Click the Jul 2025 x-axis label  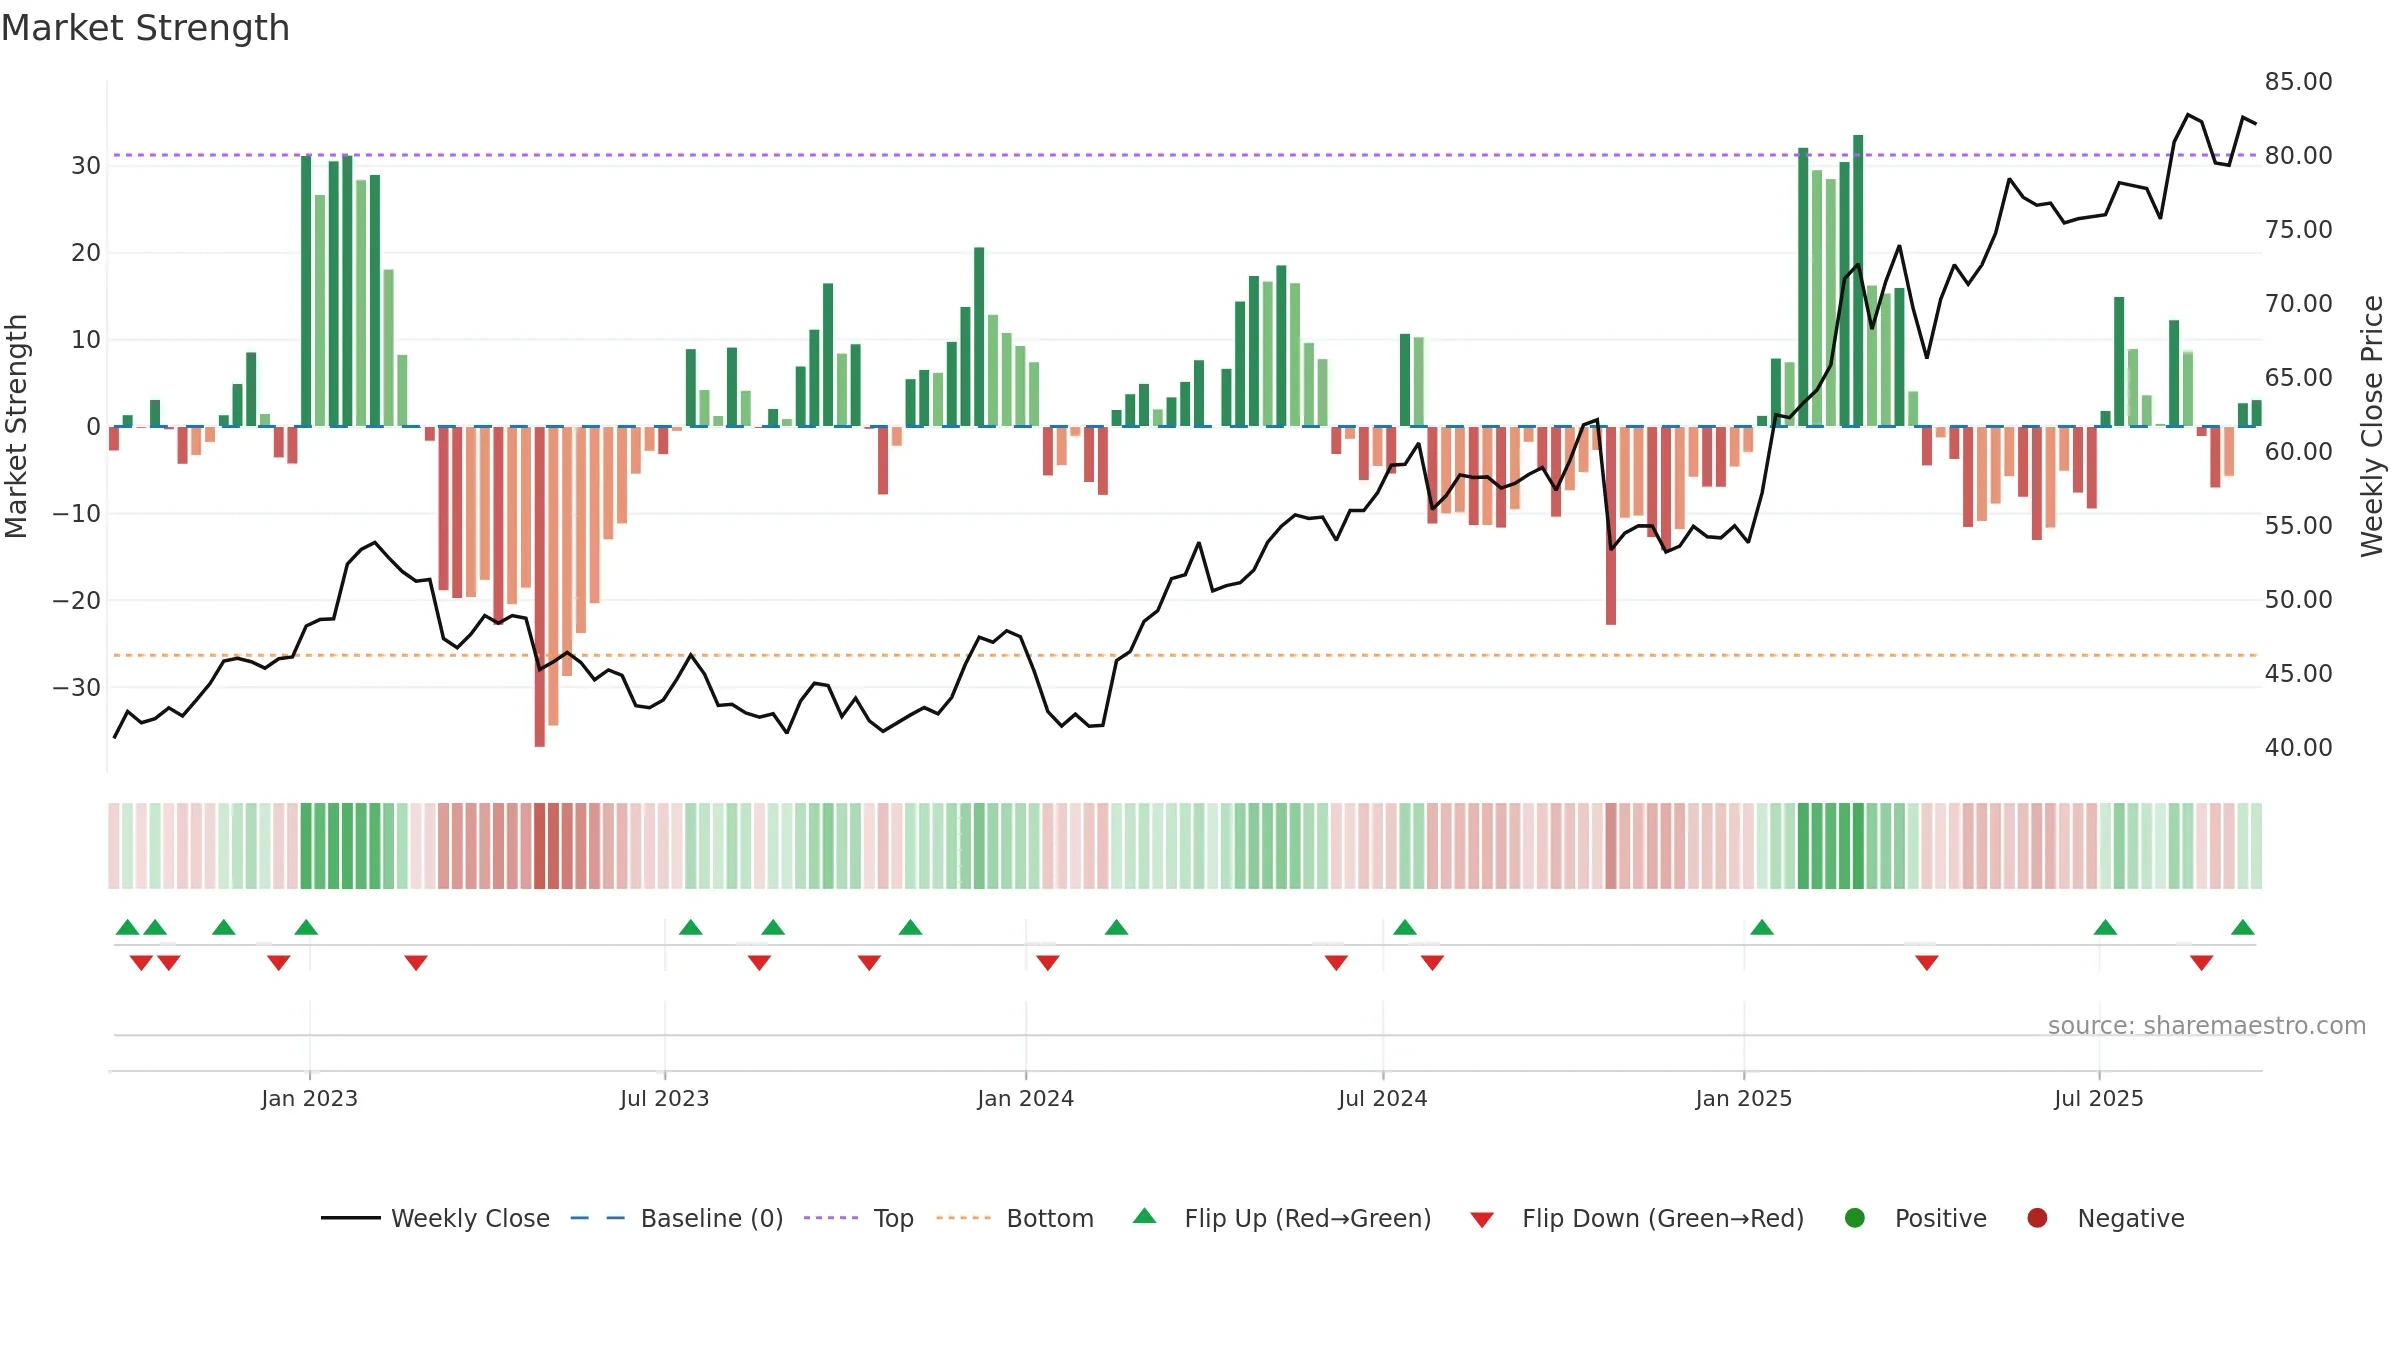coord(2098,1098)
